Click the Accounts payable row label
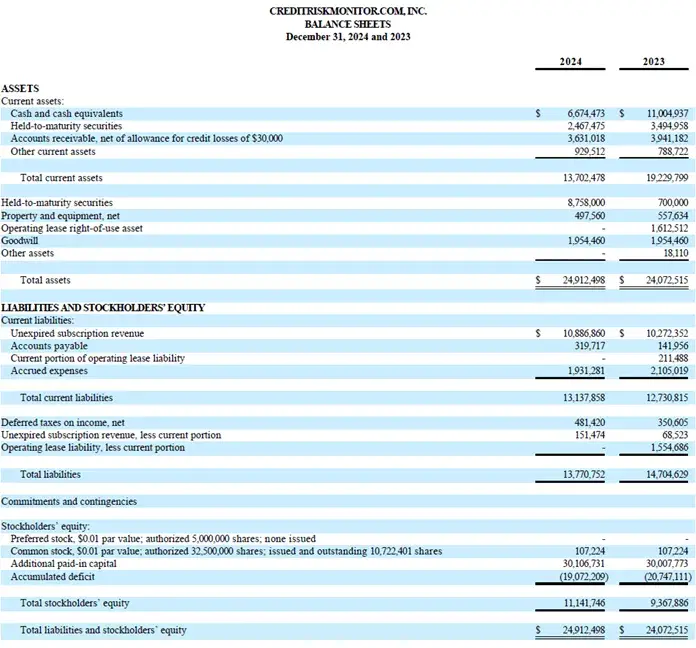The image size is (696, 648). coord(48,345)
